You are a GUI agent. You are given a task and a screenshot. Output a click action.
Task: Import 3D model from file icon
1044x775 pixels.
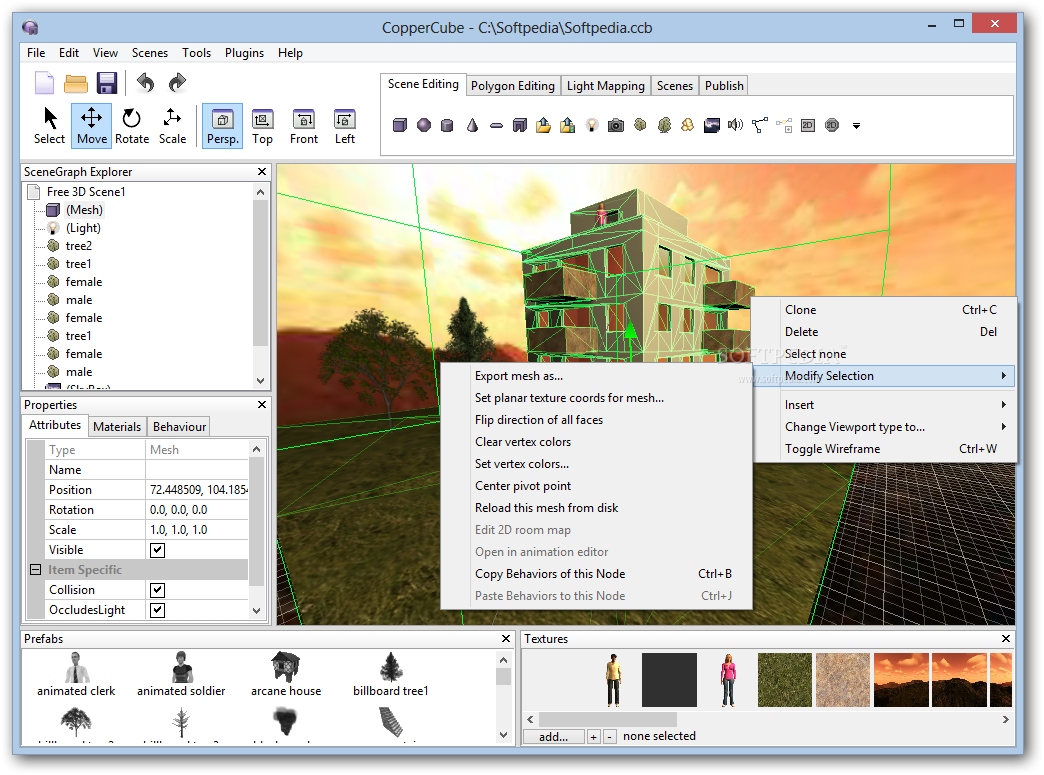(x=543, y=125)
